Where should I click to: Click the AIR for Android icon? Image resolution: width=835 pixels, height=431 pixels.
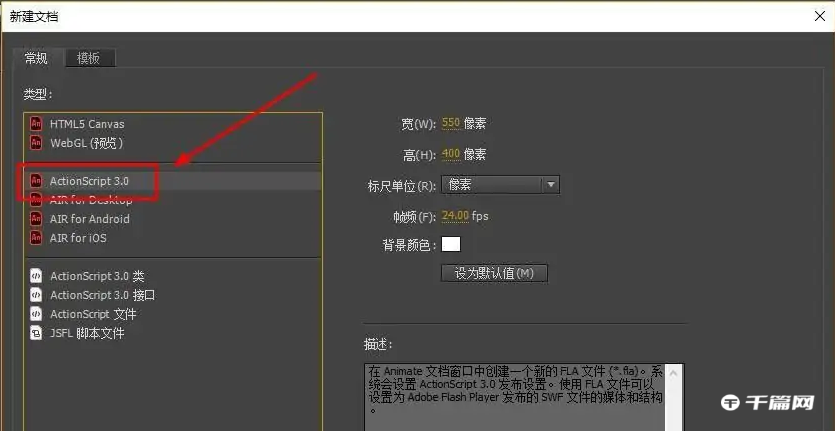point(36,218)
